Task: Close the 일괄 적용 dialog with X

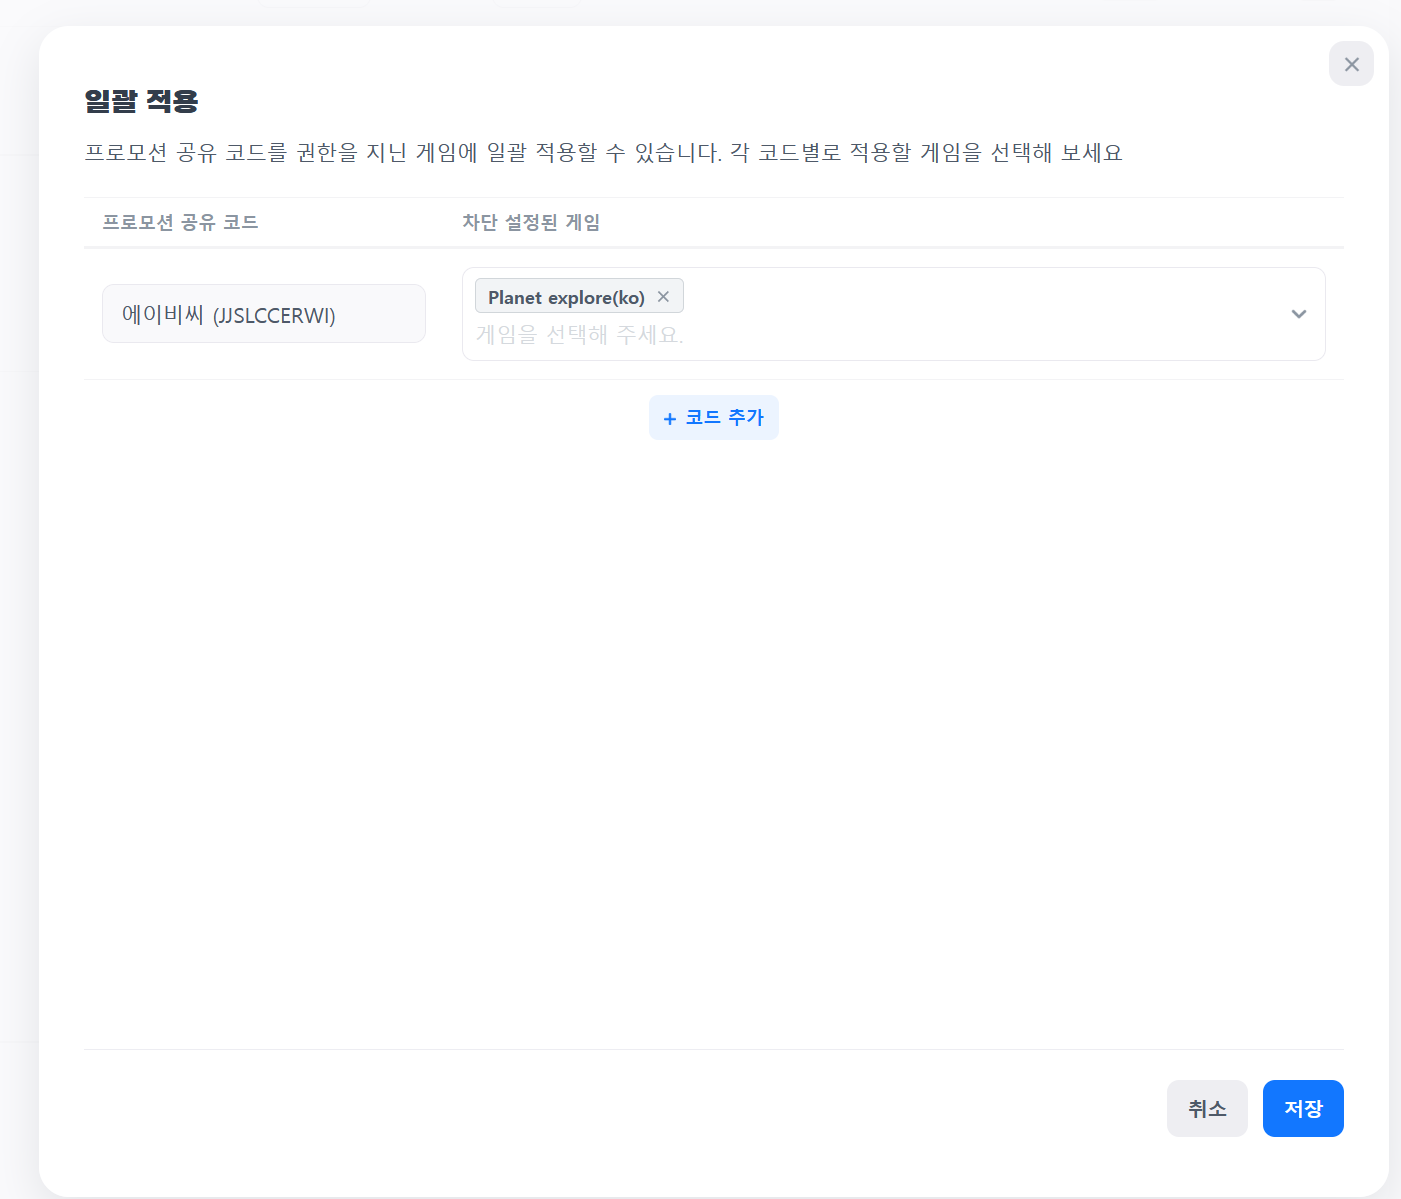Action: (x=1351, y=64)
